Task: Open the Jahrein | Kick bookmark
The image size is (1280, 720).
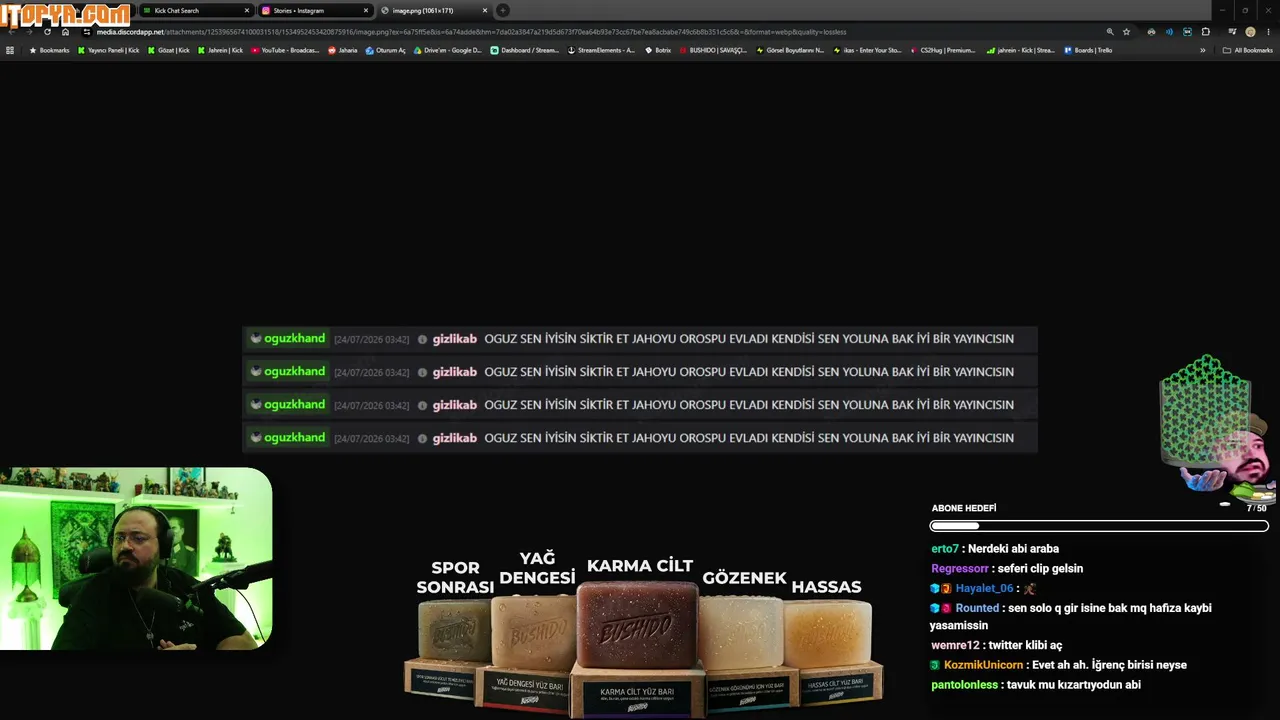Action: 220,50
